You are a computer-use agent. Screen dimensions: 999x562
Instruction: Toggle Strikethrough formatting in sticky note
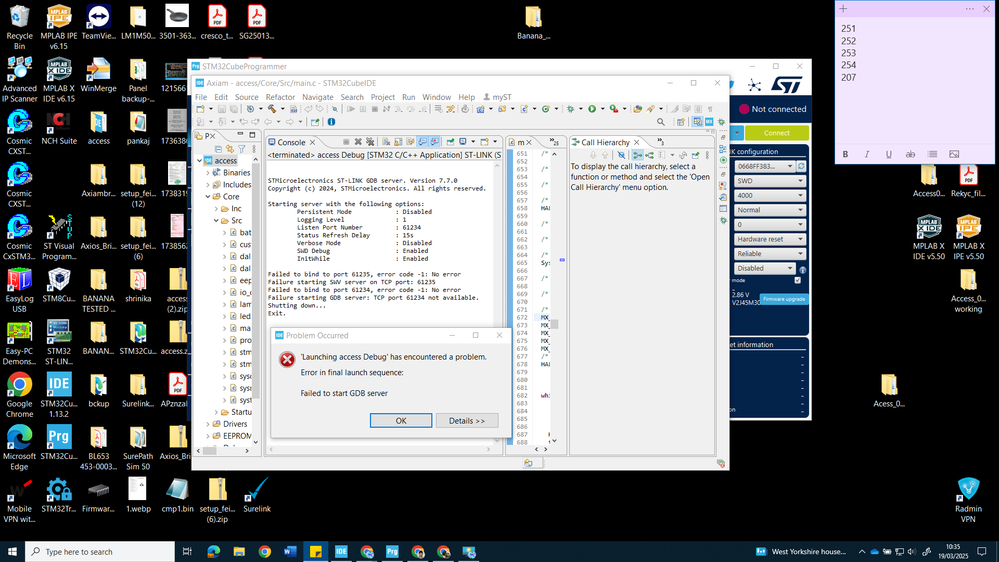(x=910, y=154)
